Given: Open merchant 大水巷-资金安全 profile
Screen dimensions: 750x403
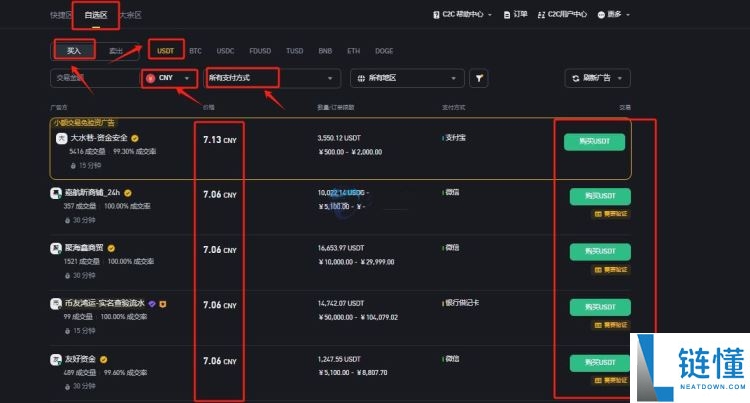Looking at the screenshot, I should click(99, 138).
